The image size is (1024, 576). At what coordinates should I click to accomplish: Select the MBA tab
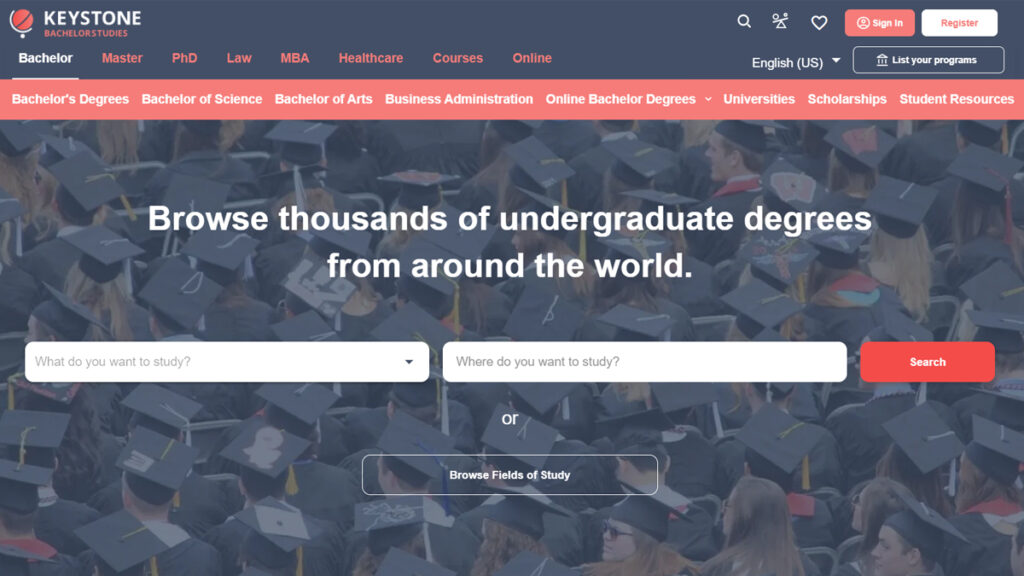click(295, 58)
